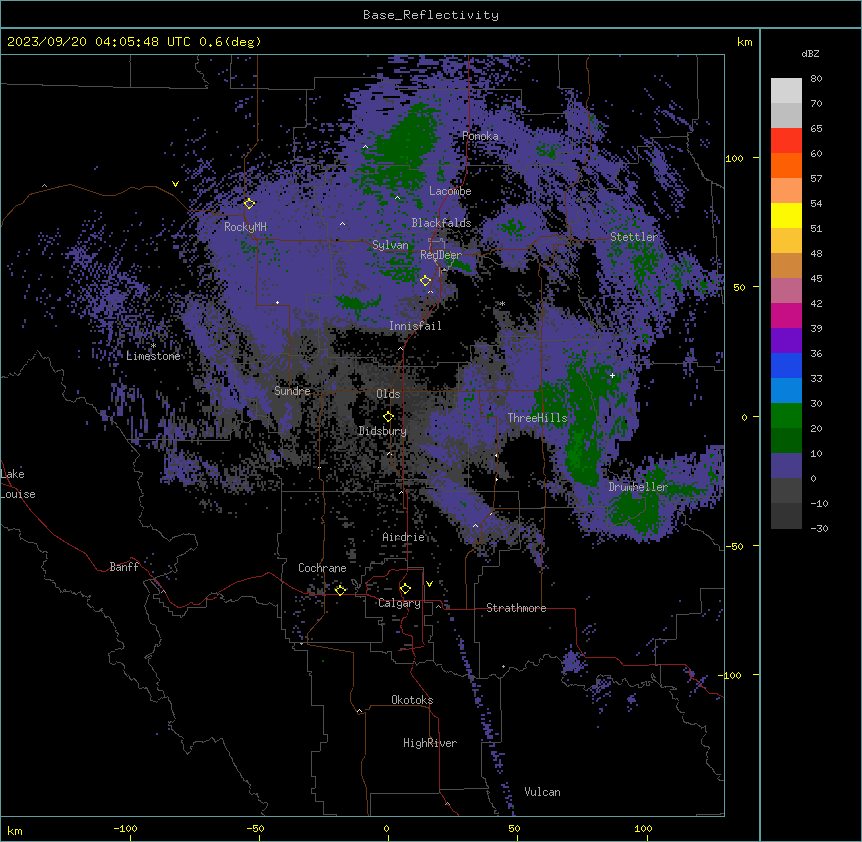The image size is (862, 842).
Task: Click the yellow 51-54 dBZ legend swatch
Action: (x=786, y=215)
